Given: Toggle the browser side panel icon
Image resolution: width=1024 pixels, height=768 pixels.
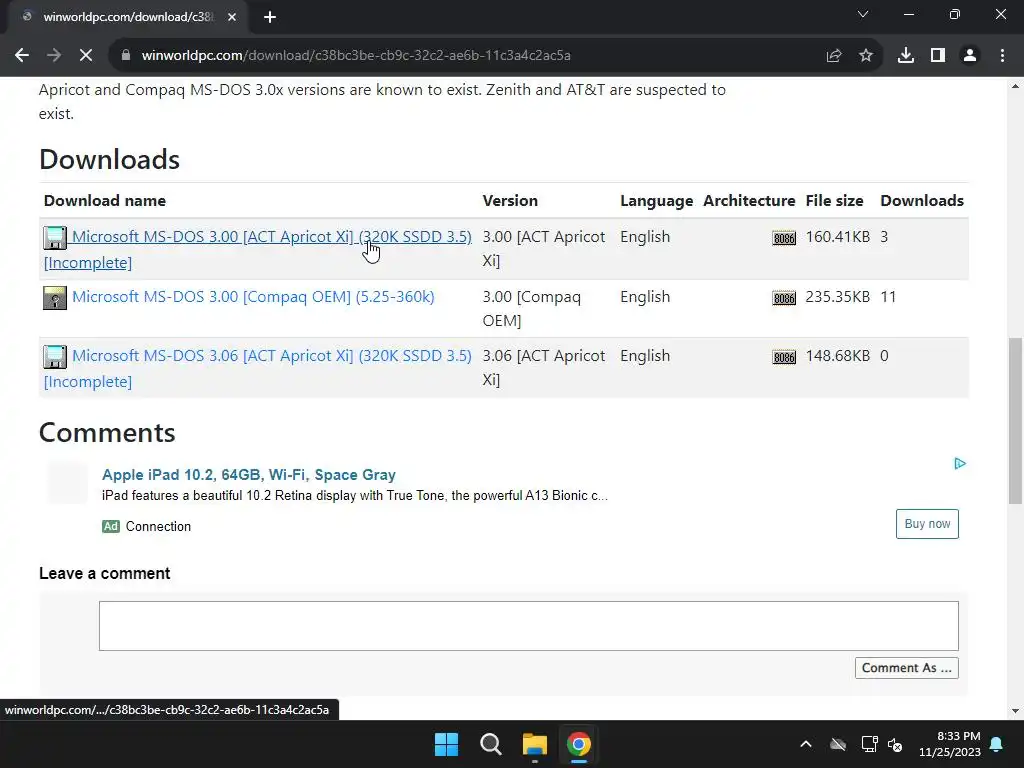Looking at the screenshot, I should pos(938,56).
